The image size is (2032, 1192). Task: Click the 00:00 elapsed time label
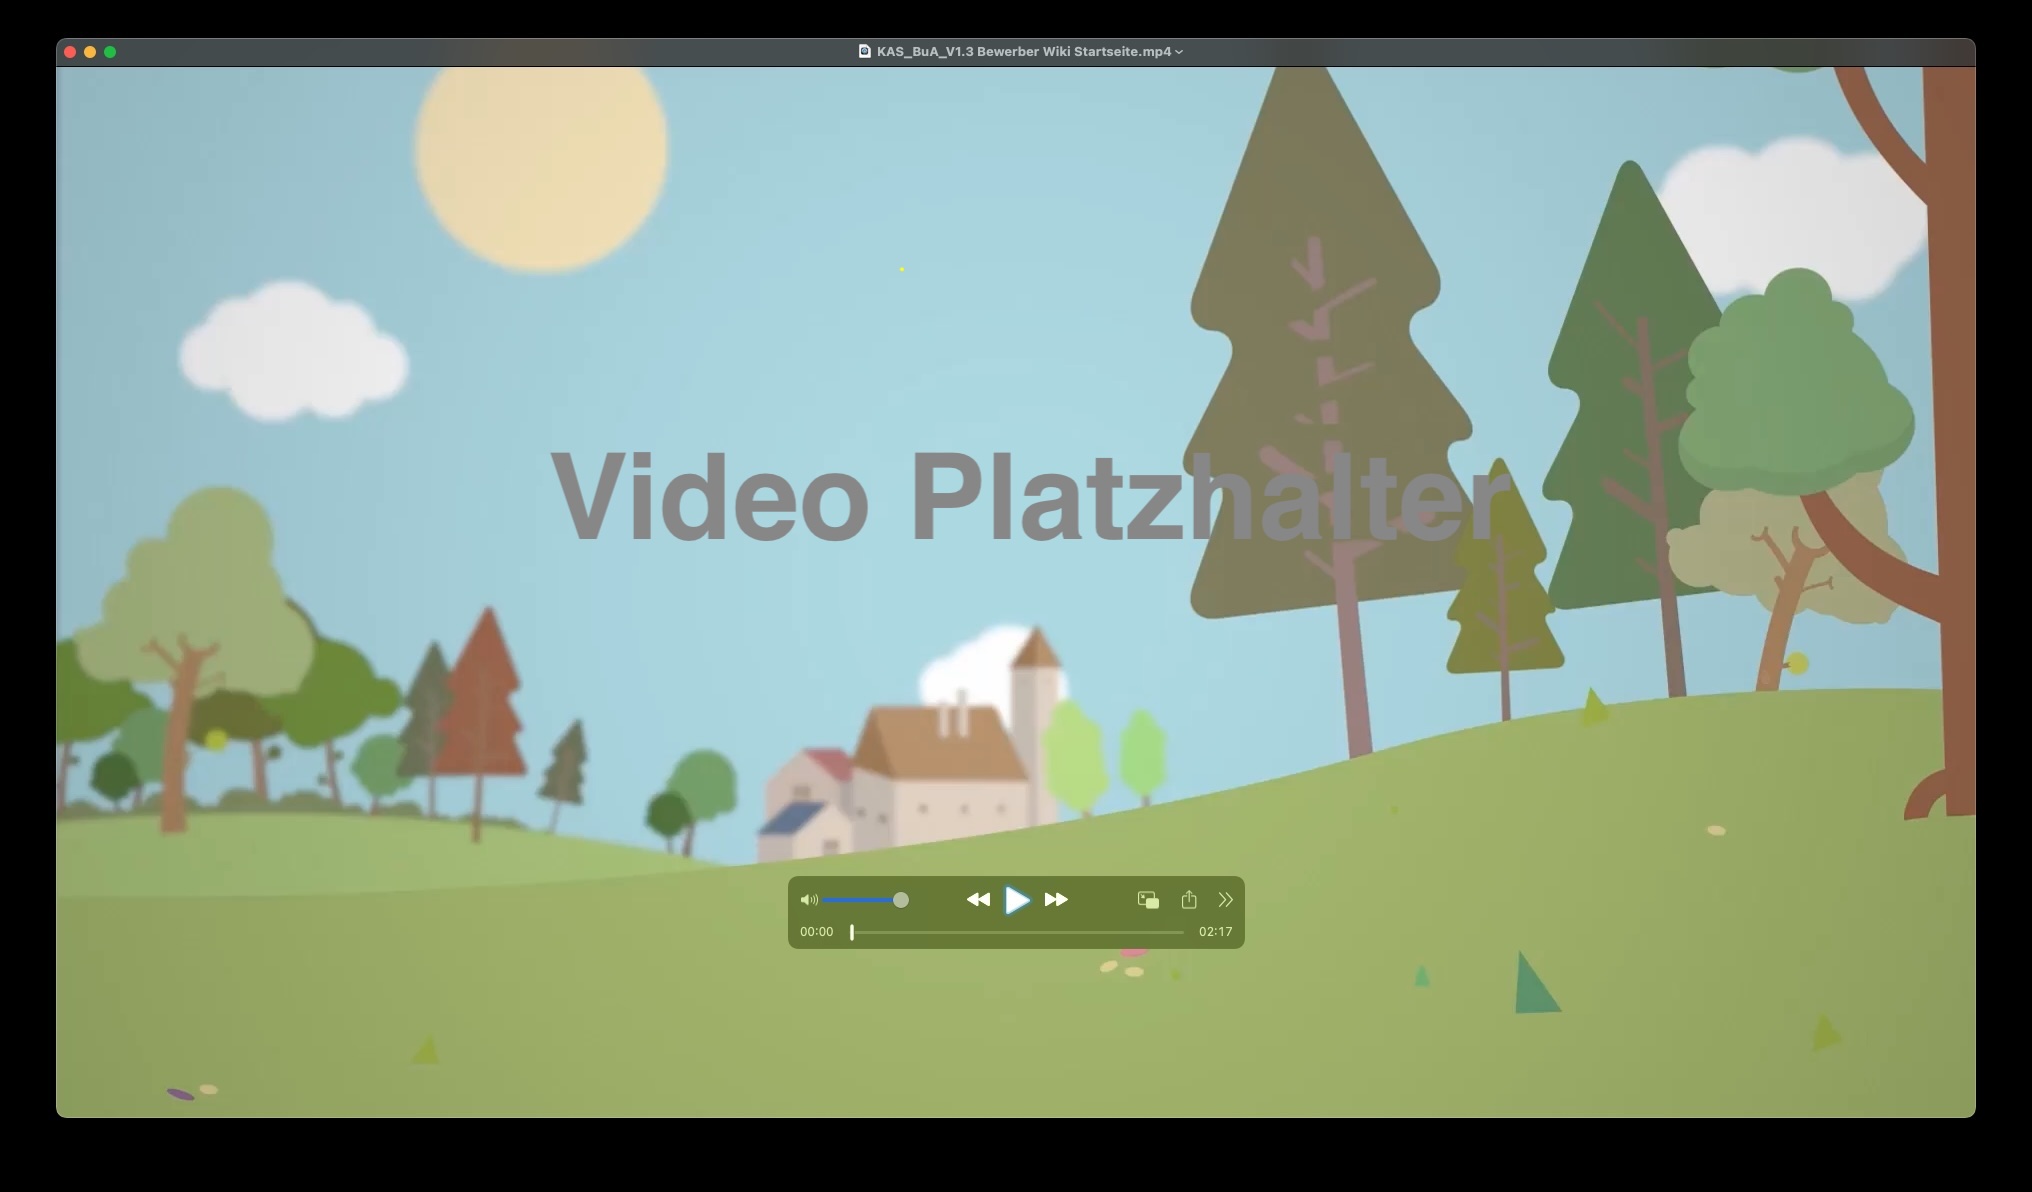point(816,932)
